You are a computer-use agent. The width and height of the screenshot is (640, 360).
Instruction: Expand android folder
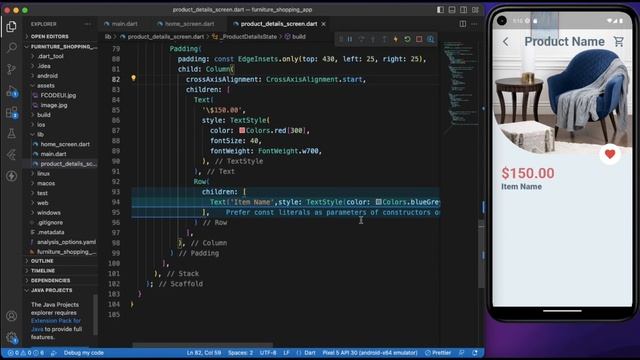click(47, 76)
